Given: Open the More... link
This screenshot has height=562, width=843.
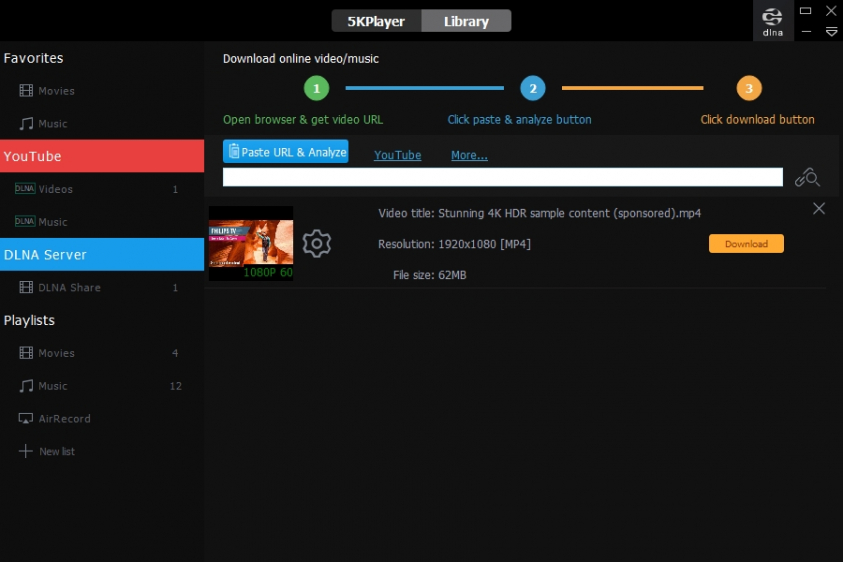Looking at the screenshot, I should 469,155.
